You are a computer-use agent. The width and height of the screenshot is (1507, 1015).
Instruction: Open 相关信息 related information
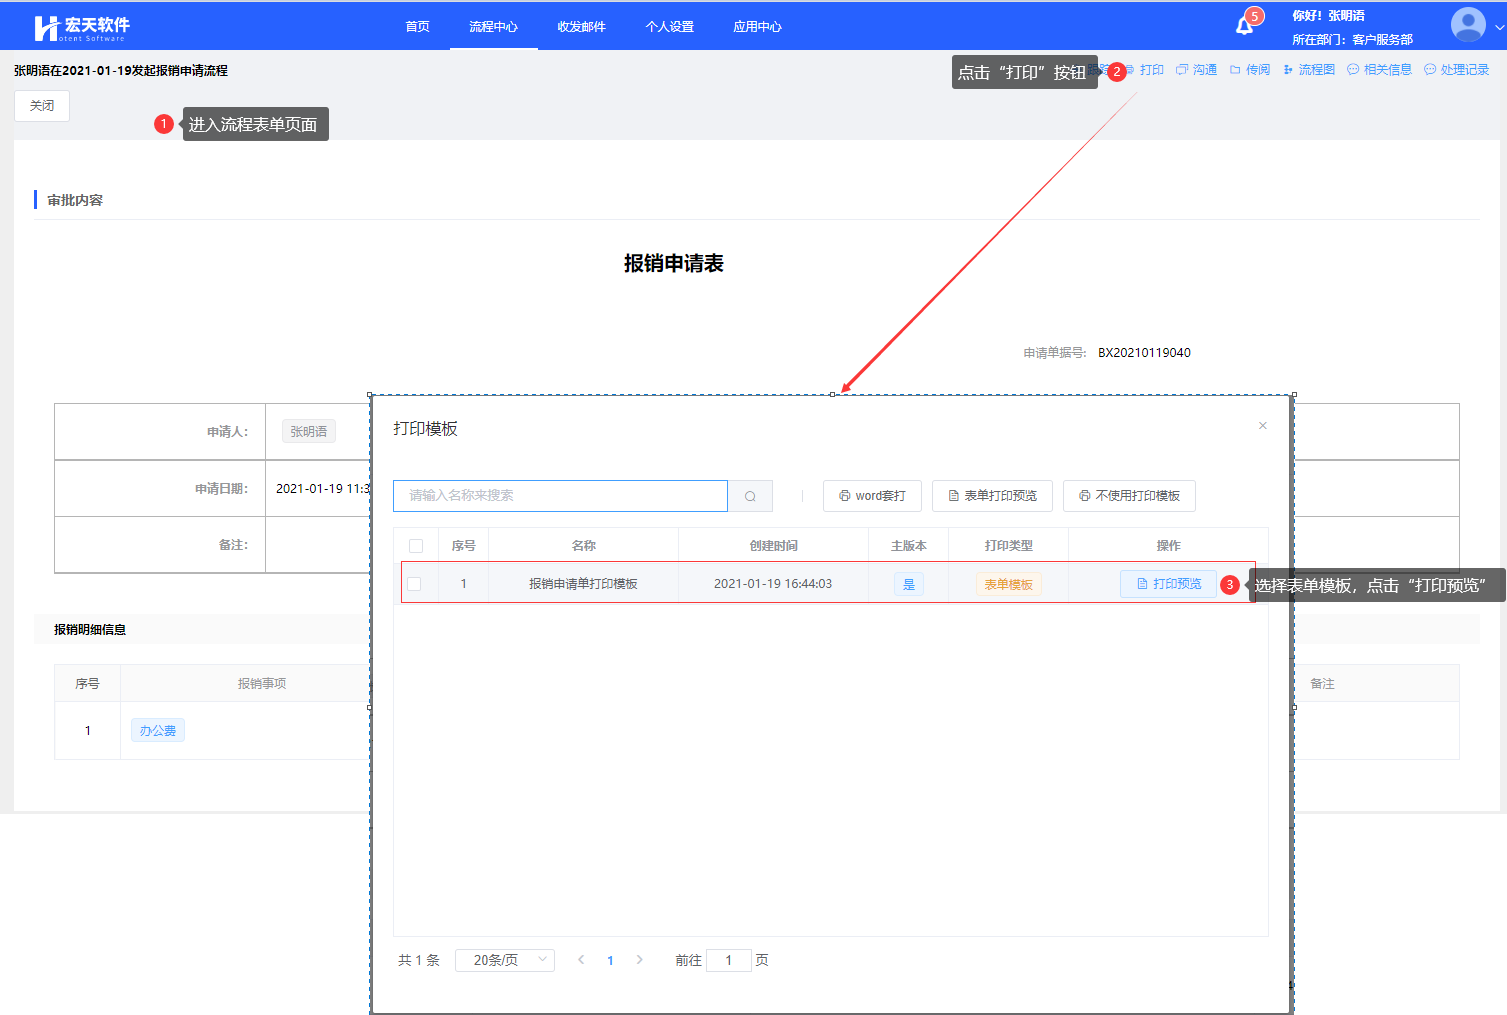click(1380, 70)
